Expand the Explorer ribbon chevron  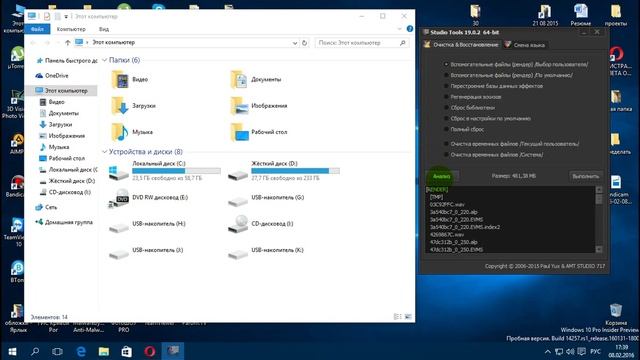point(399,29)
